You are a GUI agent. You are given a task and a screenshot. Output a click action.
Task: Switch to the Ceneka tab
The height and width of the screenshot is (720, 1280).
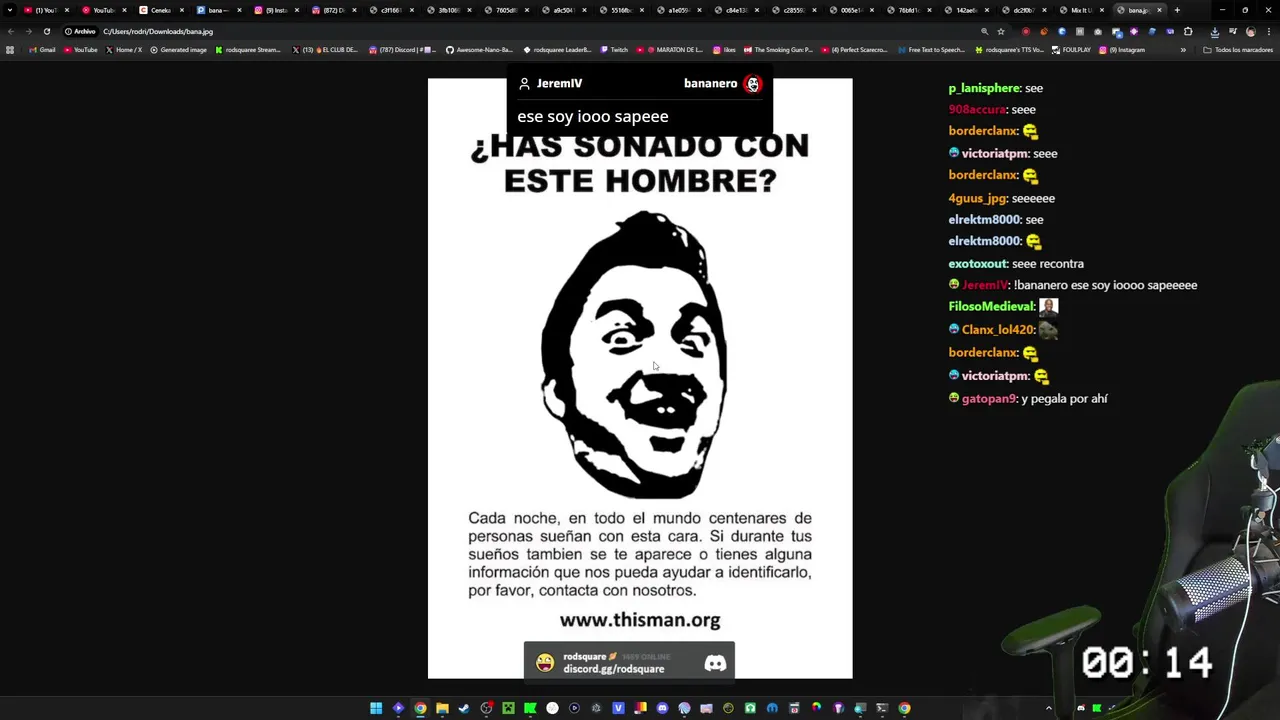160,10
